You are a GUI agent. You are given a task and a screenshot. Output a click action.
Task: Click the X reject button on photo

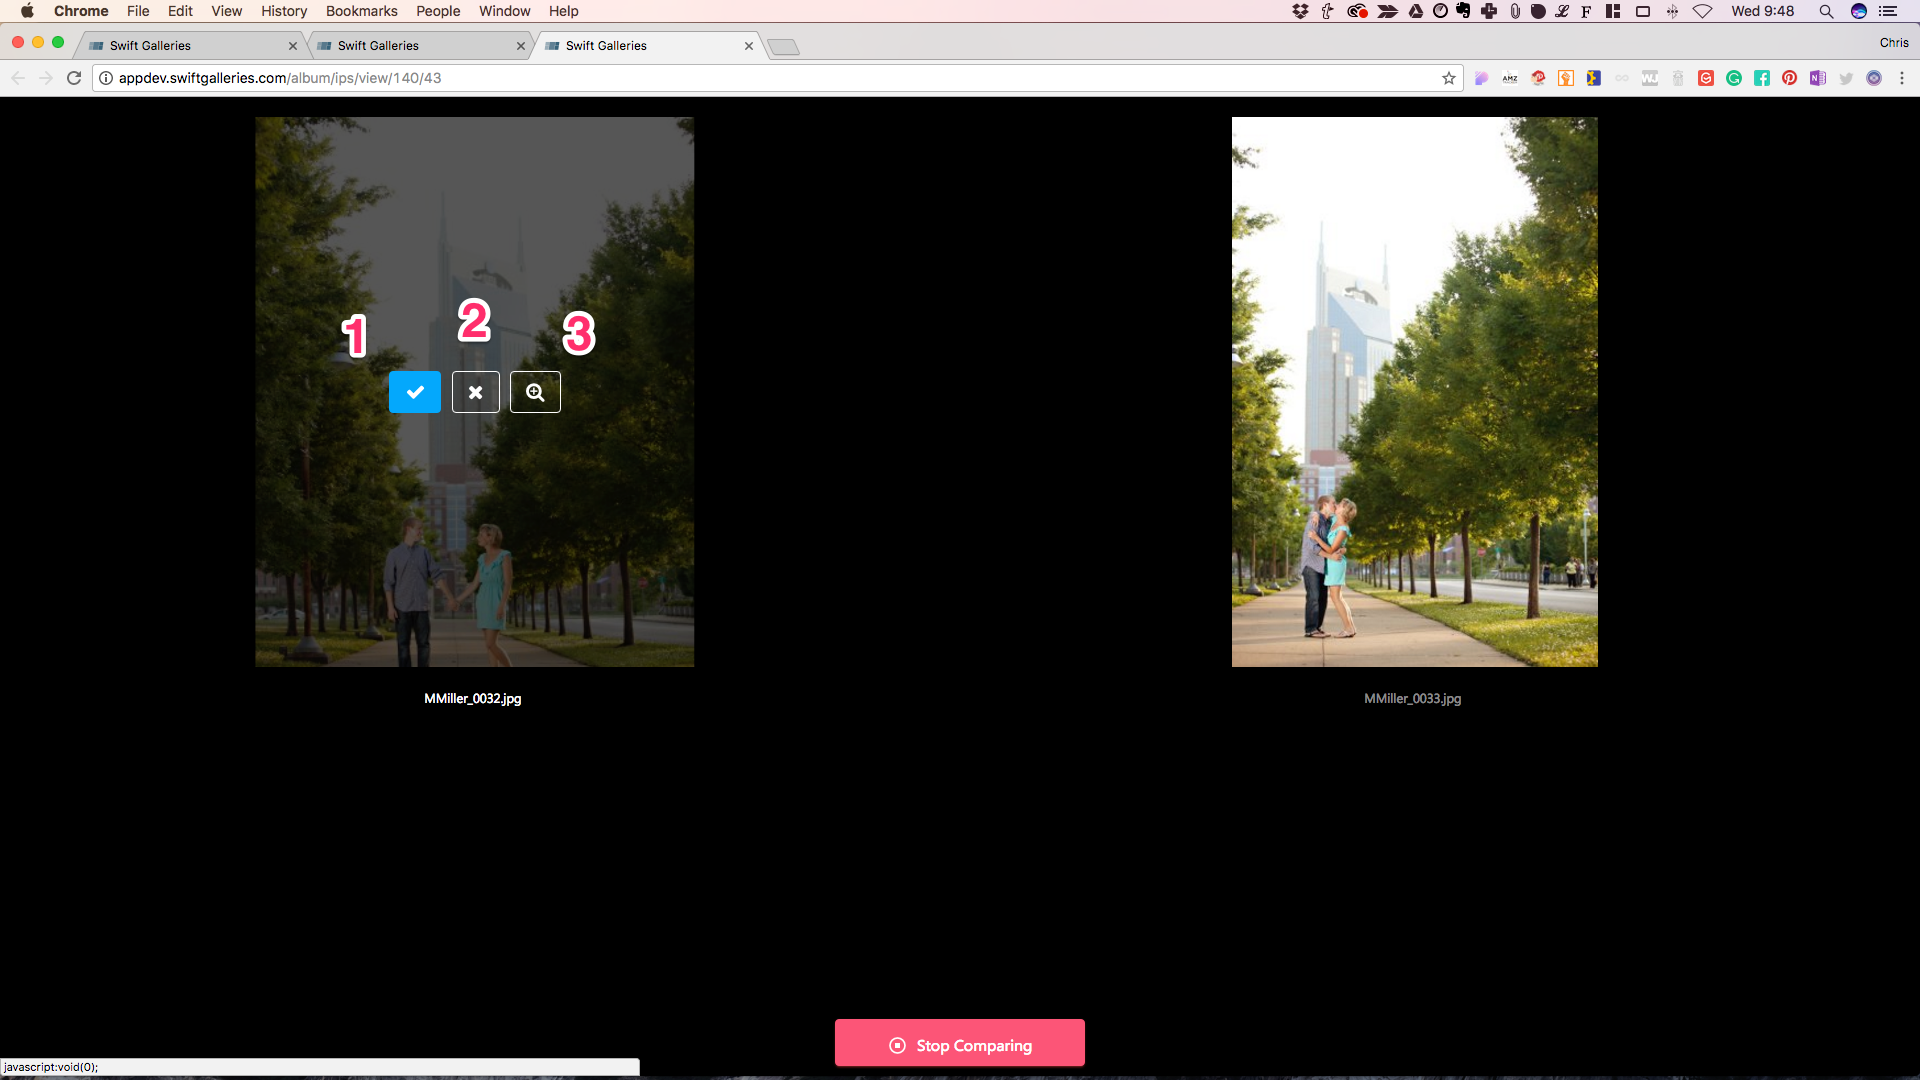point(475,392)
